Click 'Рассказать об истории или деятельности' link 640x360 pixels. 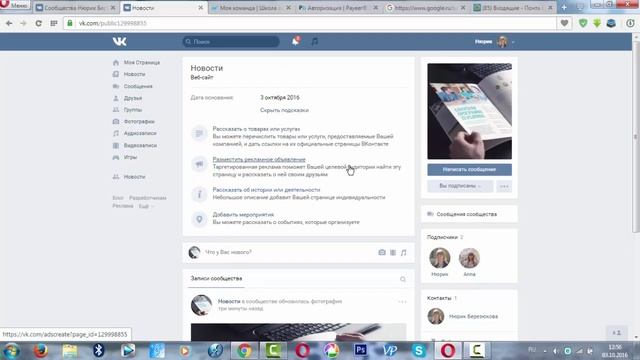tap(266, 190)
